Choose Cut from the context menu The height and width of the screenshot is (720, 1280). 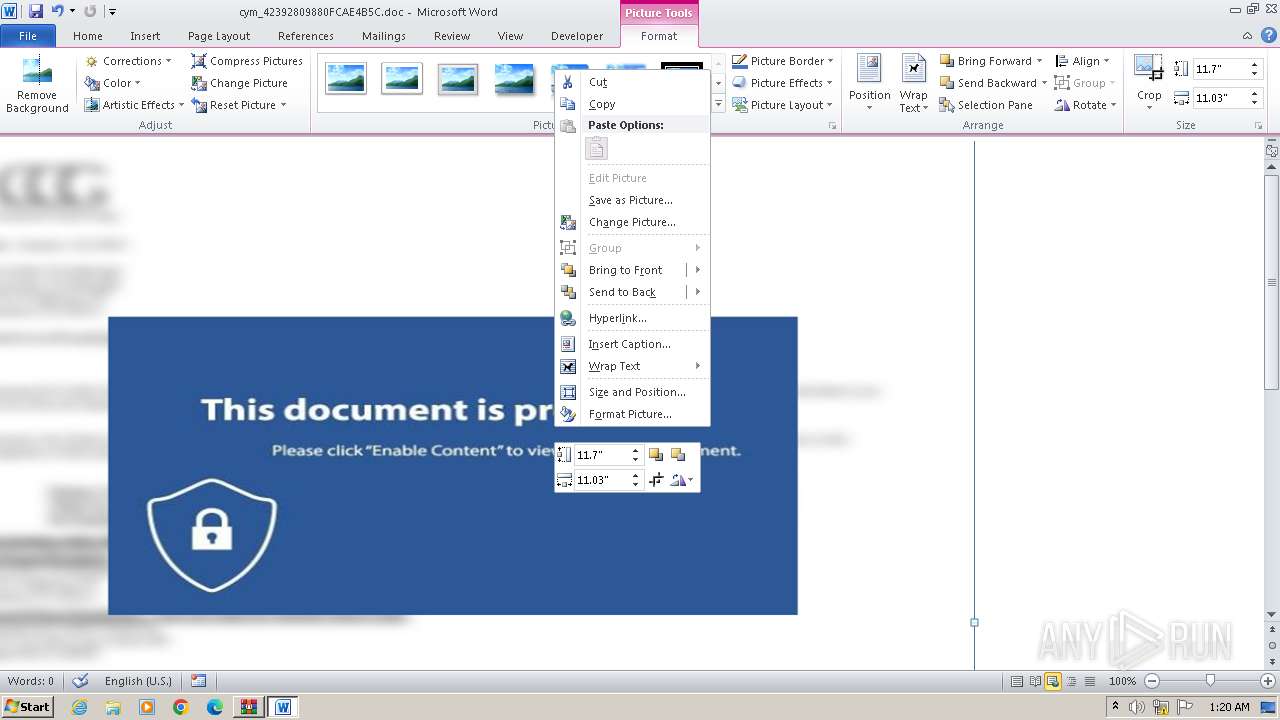coord(632,82)
